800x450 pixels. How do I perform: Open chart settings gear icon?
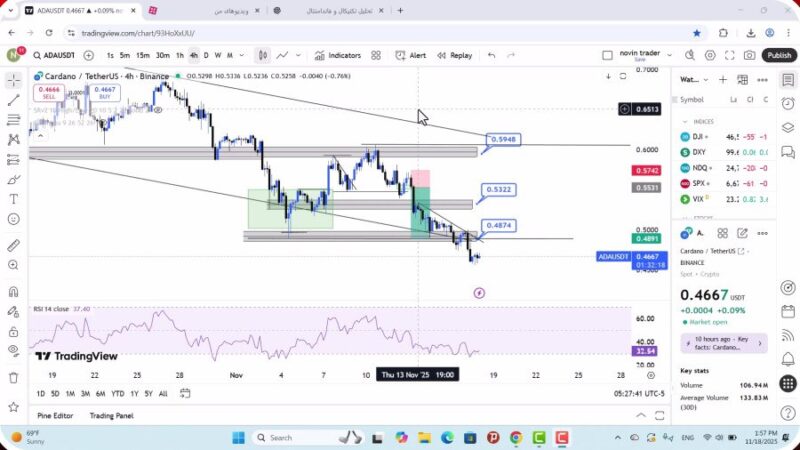click(x=710, y=55)
